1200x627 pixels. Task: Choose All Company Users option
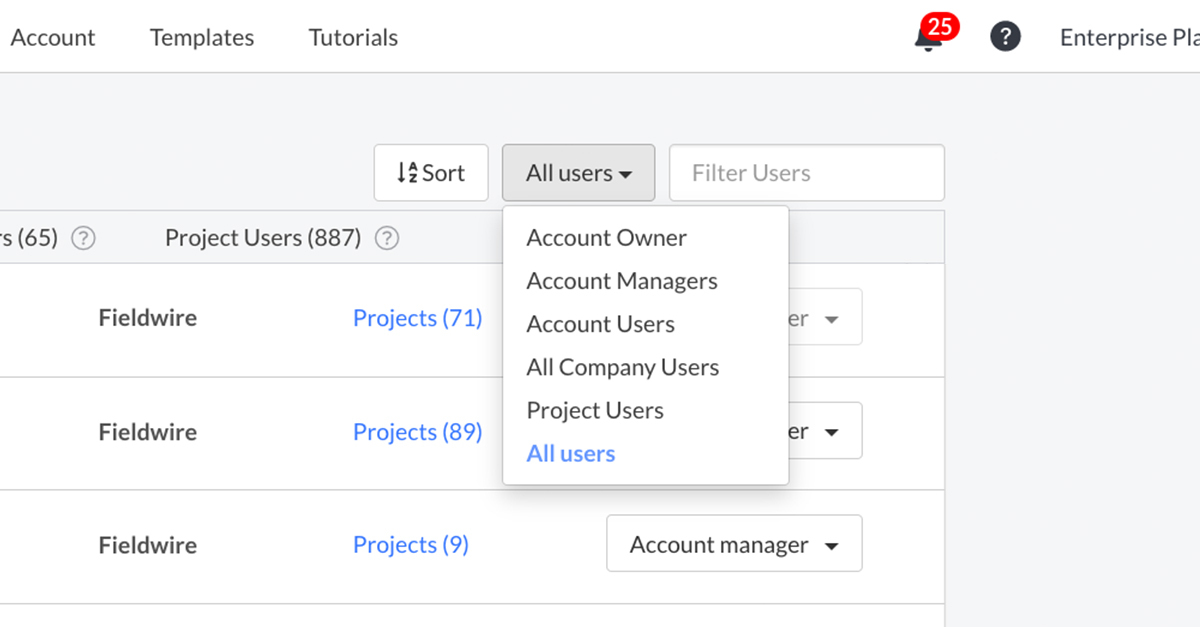(622, 367)
